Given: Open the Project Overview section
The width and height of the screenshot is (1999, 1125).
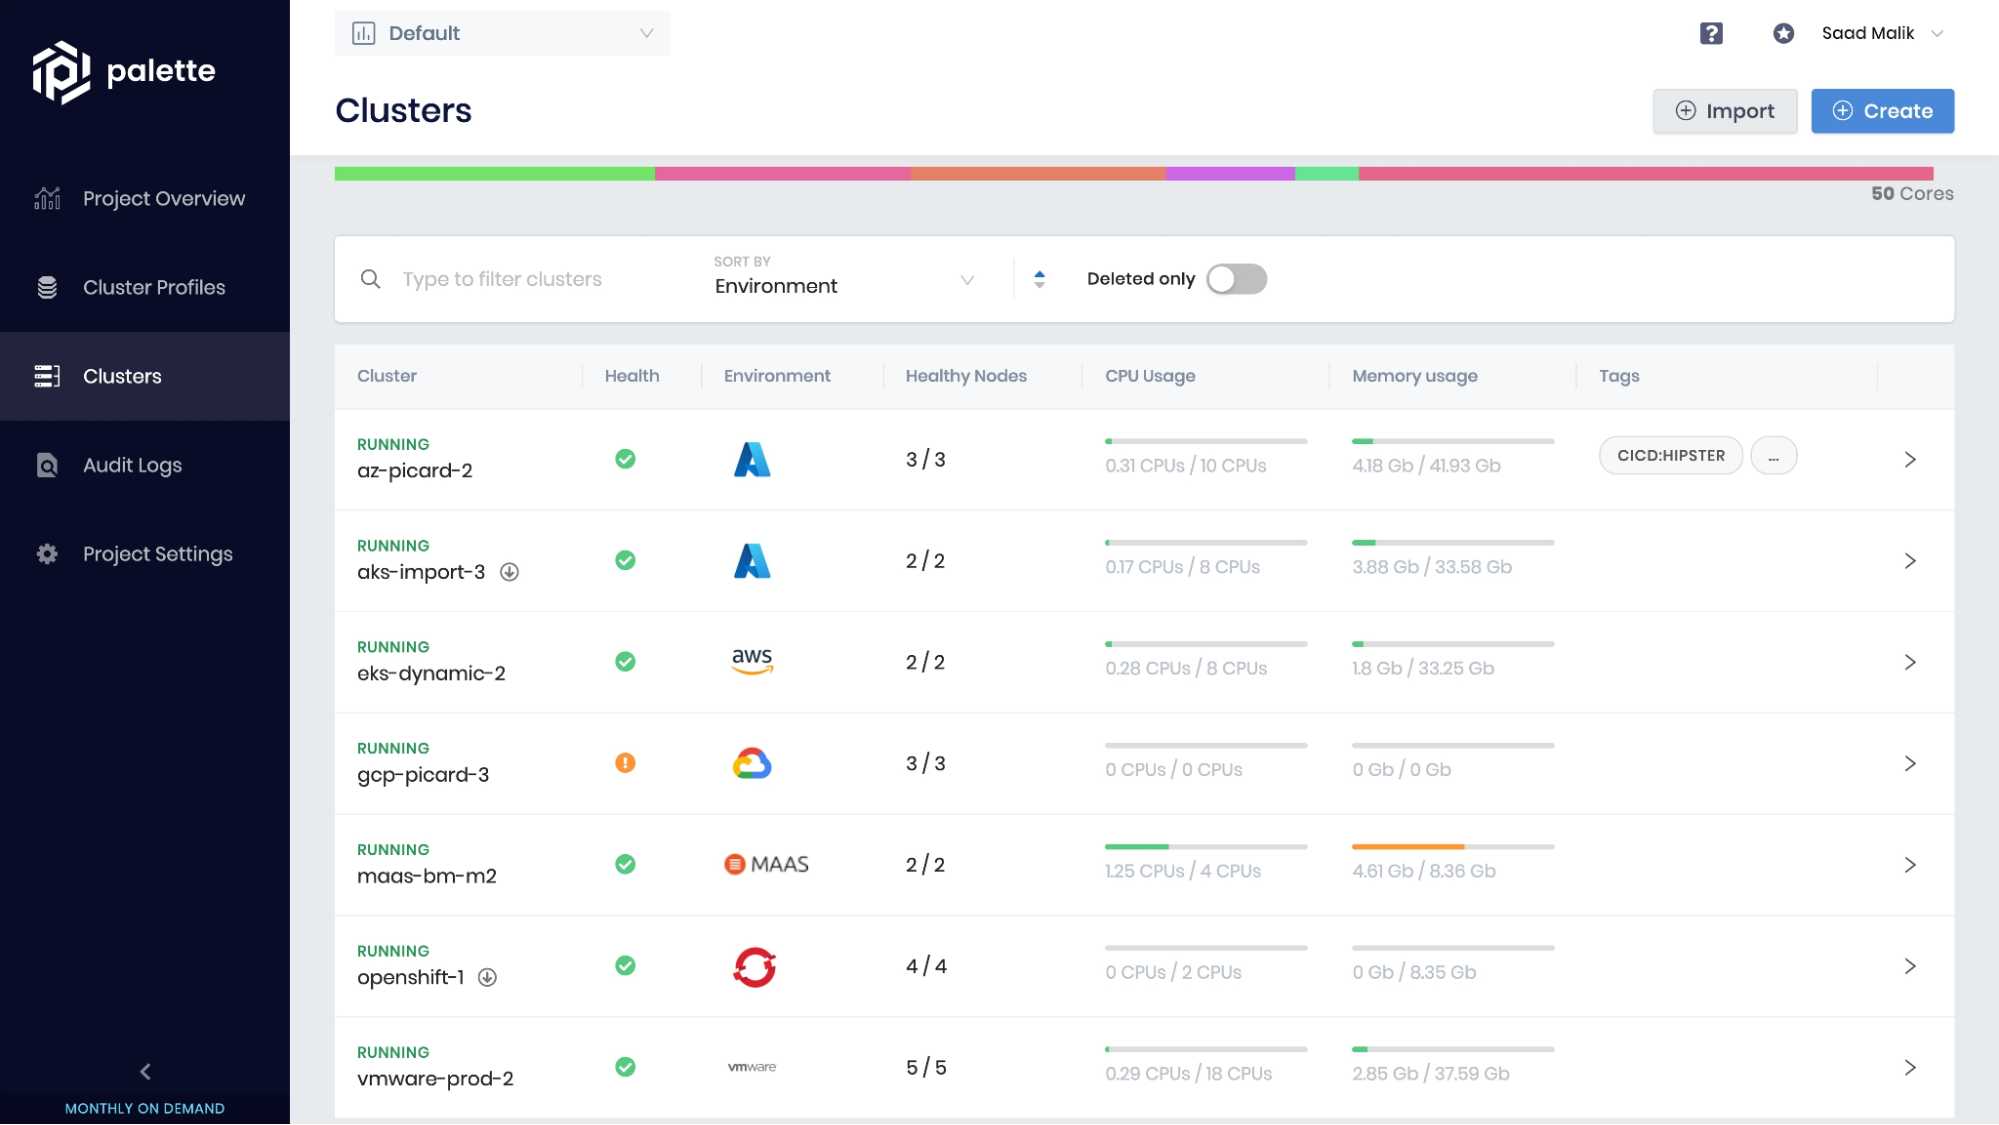Looking at the screenshot, I should point(163,198).
